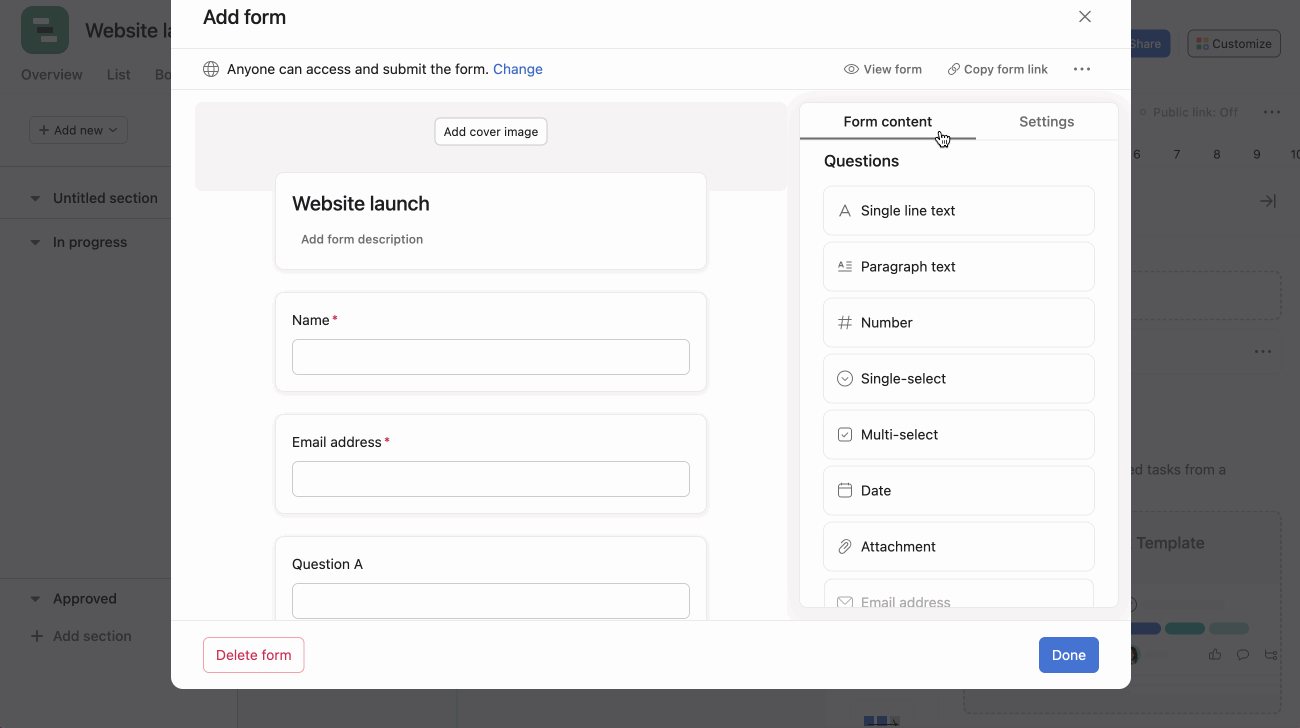The height and width of the screenshot is (728, 1300).
Task: Collapse the Untitled section
Action: click(x=35, y=198)
